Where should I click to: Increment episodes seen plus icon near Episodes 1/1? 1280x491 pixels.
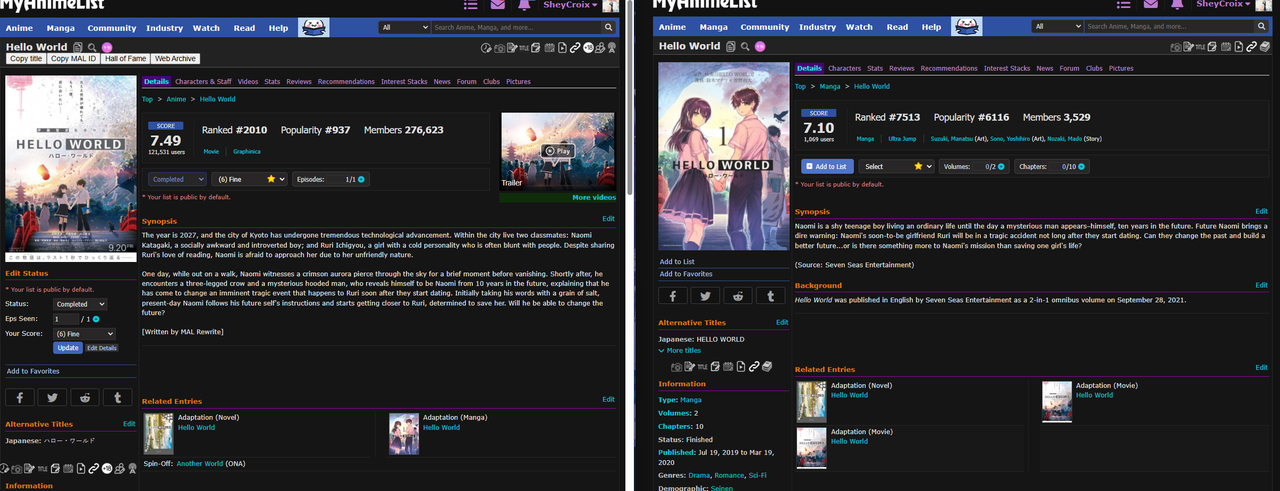[361, 179]
